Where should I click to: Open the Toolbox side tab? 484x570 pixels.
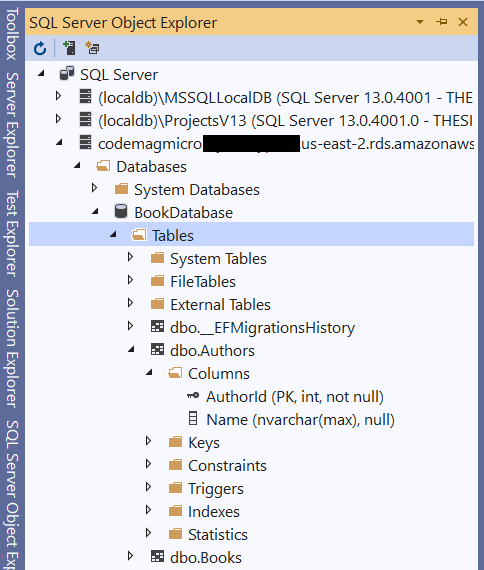12,33
